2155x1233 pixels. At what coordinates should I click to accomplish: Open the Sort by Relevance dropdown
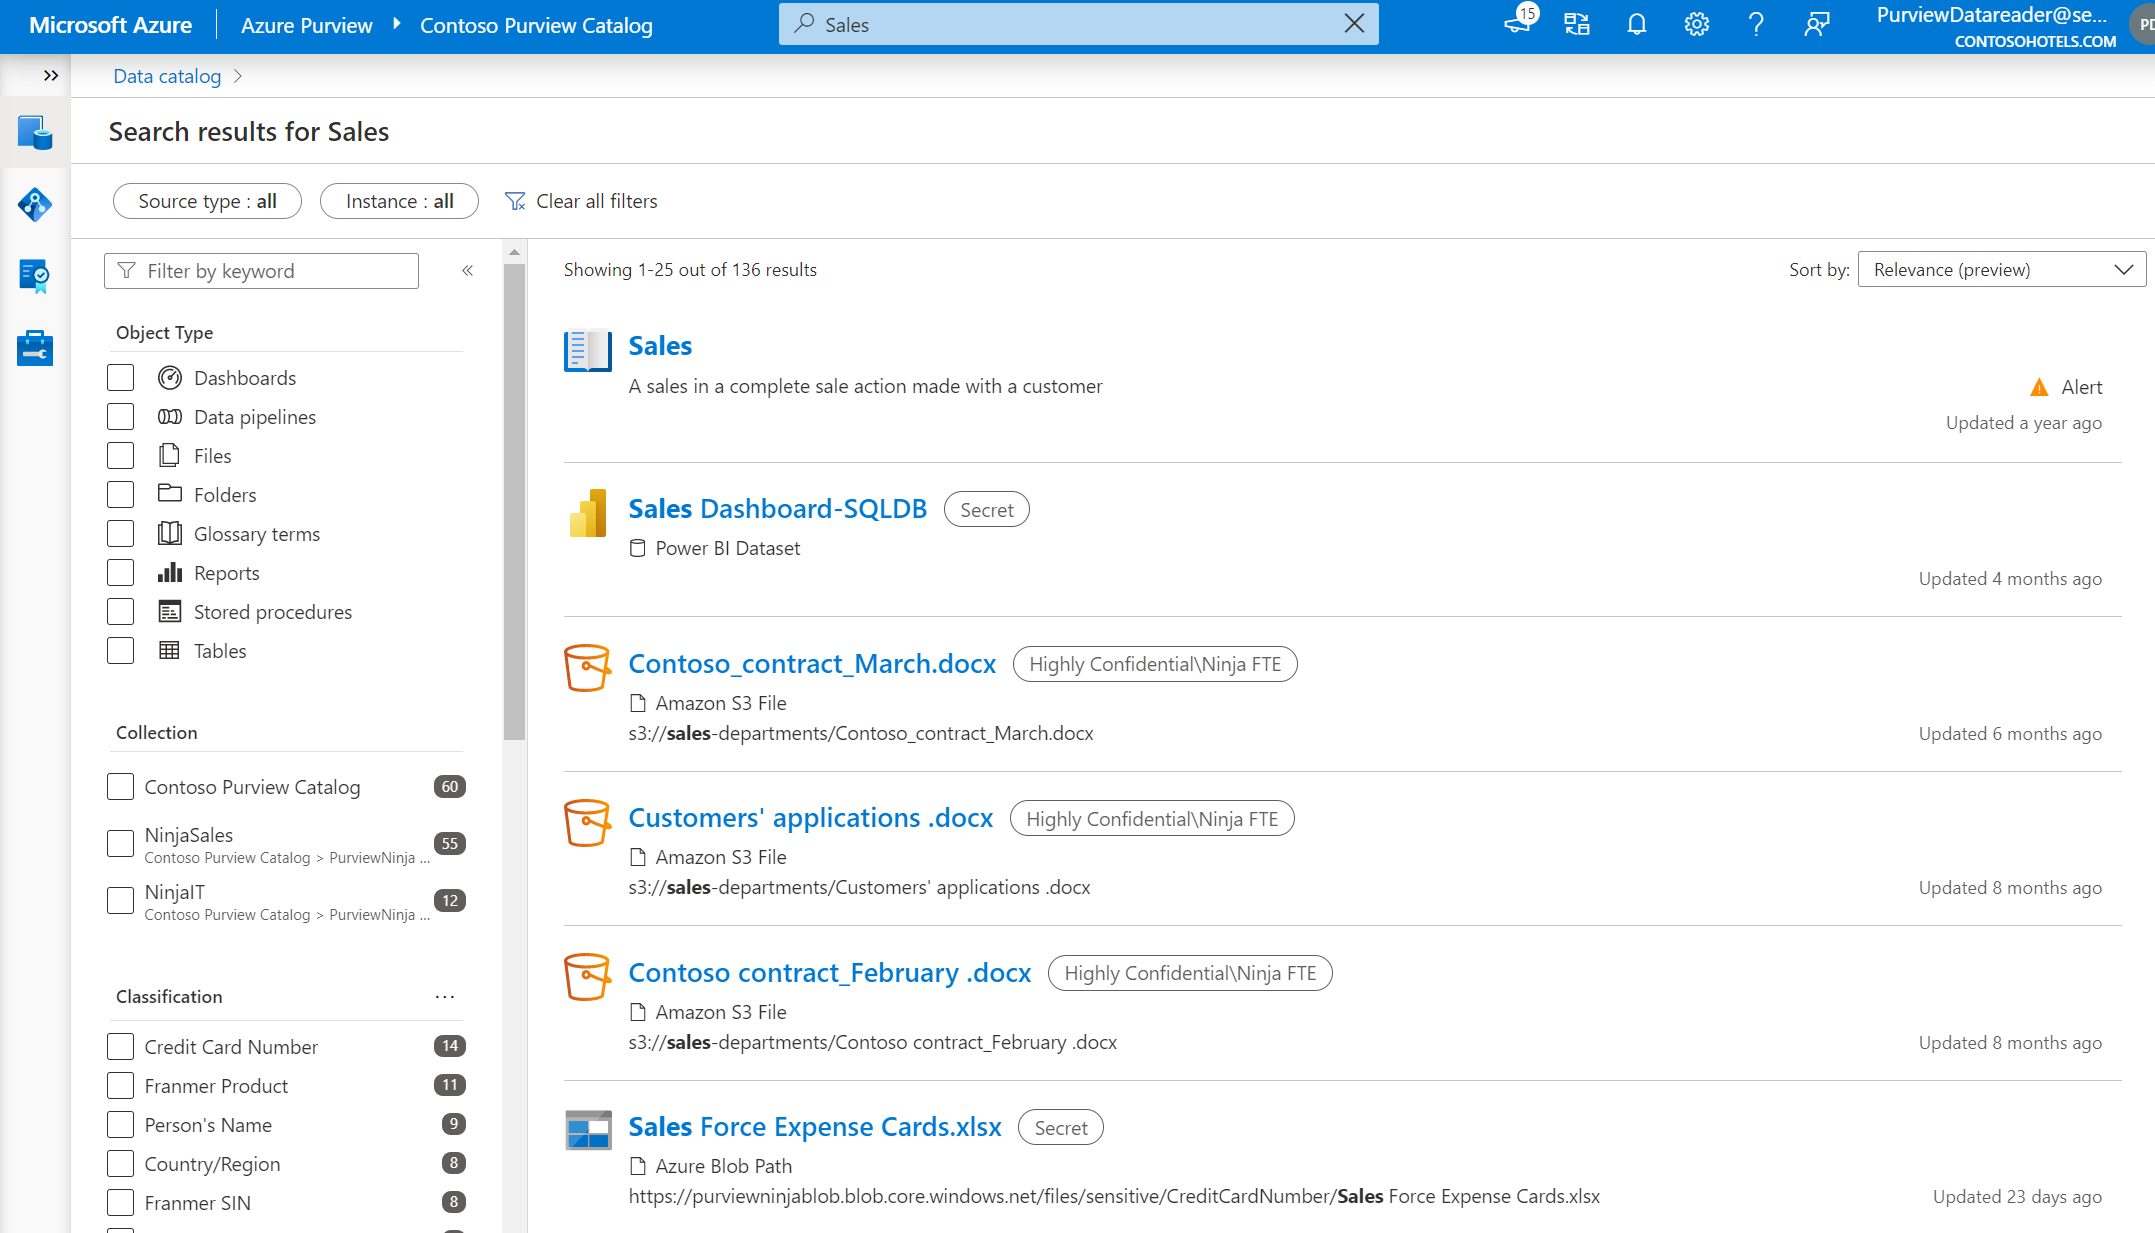pos(2001,270)
